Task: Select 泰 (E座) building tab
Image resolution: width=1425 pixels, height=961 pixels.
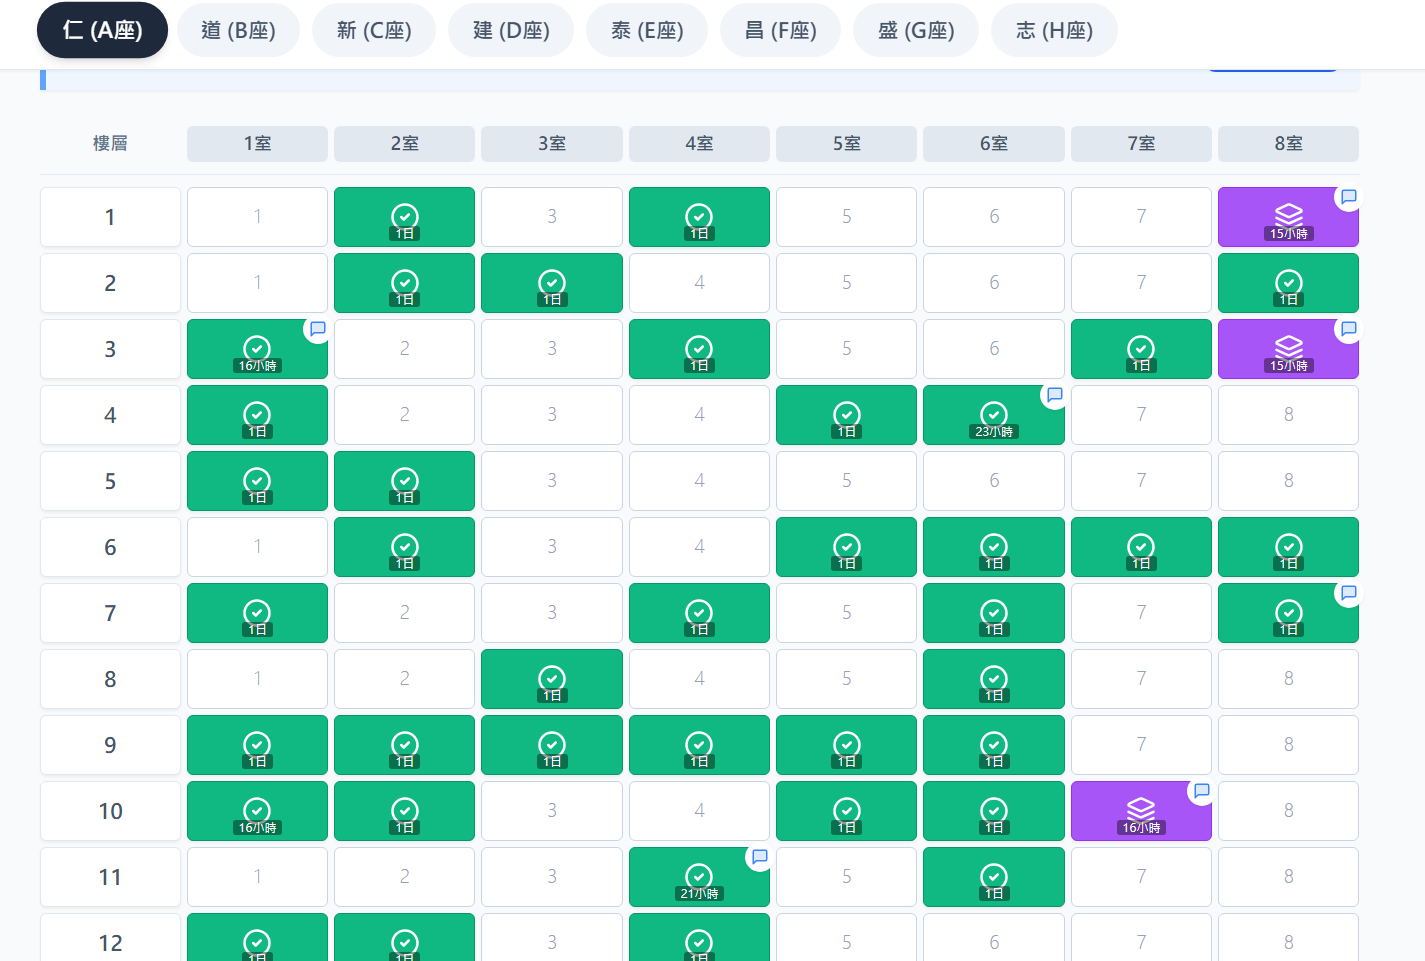Action: pyautogui.click(x=646, y=30)
